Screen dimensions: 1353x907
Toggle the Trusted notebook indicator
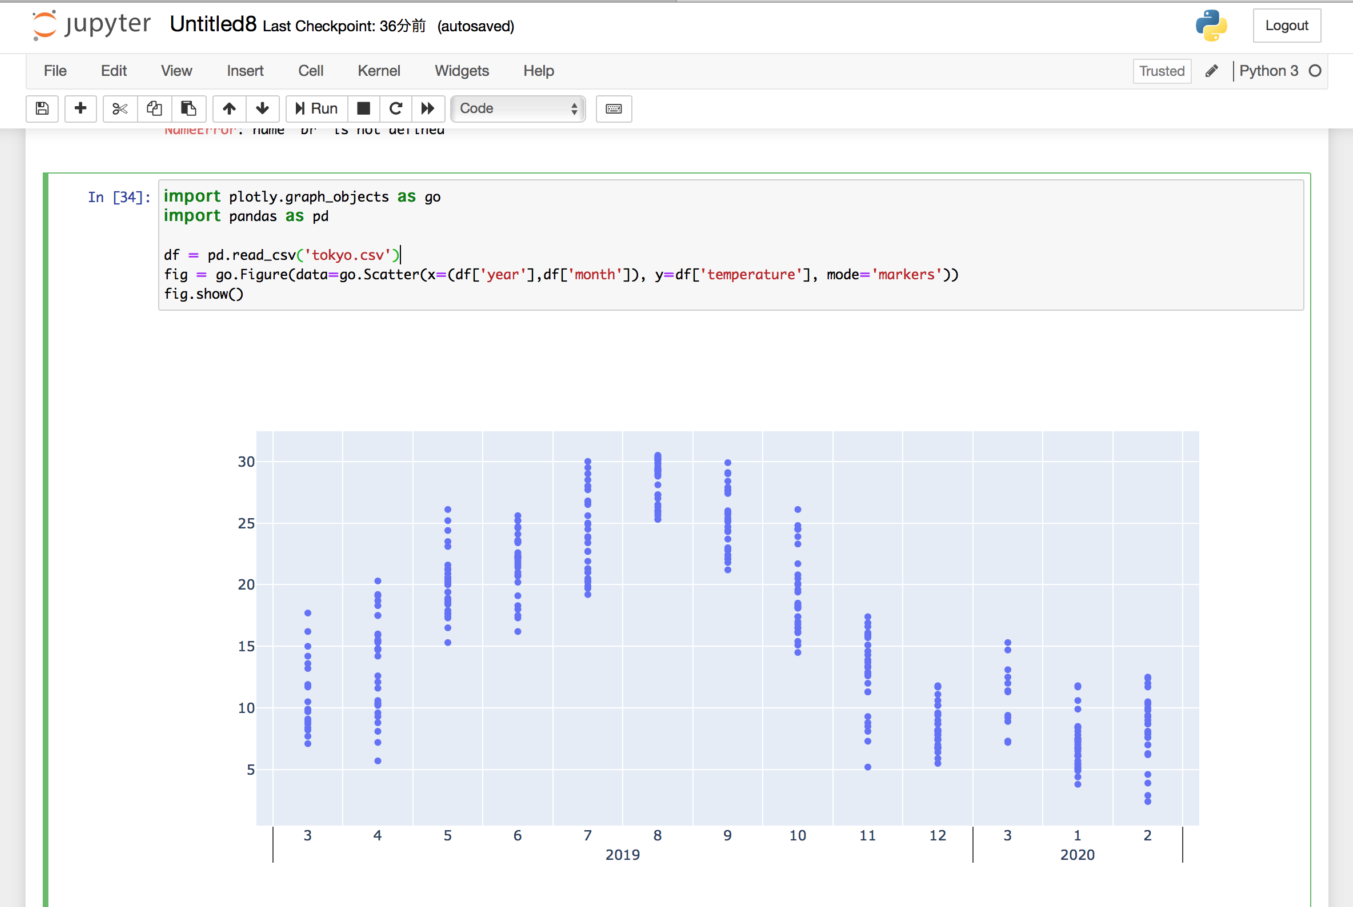(x=1161, y=71)
